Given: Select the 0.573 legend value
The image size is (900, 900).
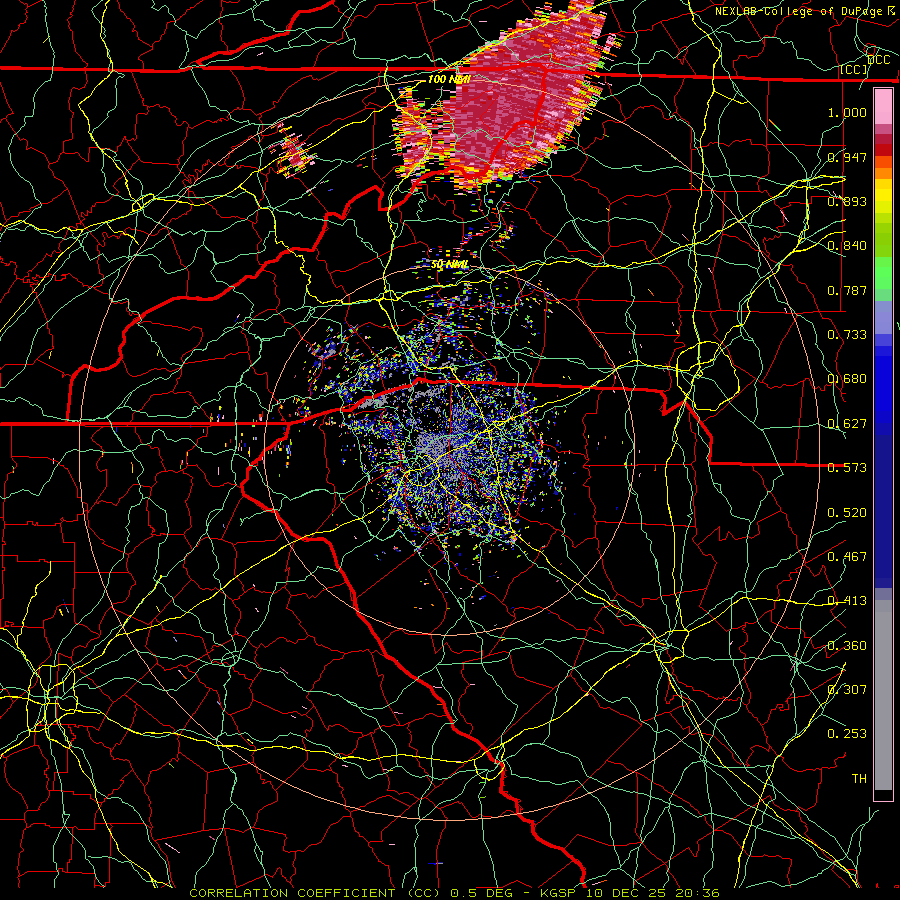Looking at the screenshot, I should click(x=847, y=468).
